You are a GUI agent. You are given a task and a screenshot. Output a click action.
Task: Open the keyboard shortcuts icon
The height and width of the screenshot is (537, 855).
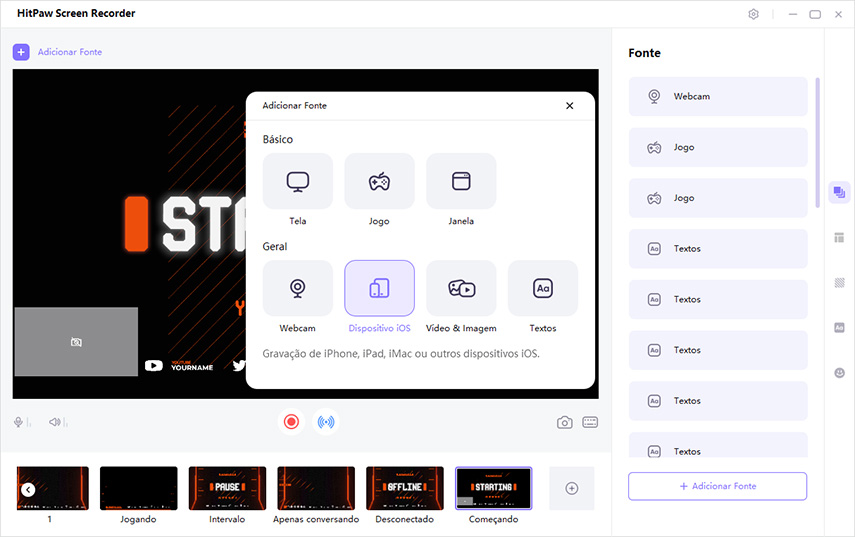click(590, 423)
